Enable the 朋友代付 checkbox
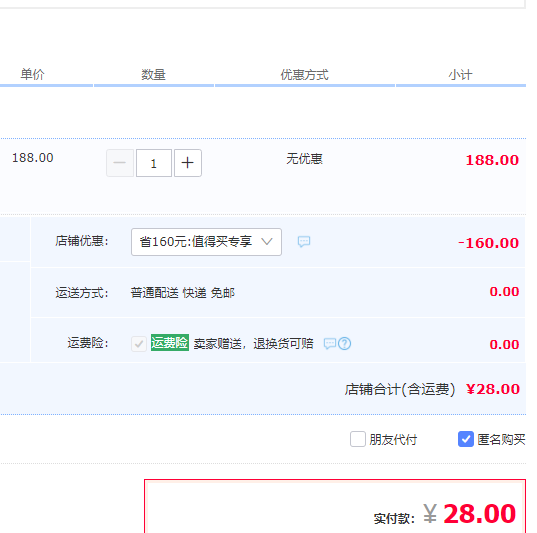537x533 pixels. point(358,439)
